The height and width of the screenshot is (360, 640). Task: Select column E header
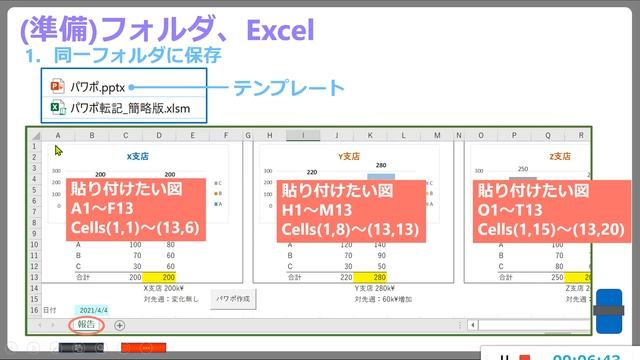pos(192,136)
